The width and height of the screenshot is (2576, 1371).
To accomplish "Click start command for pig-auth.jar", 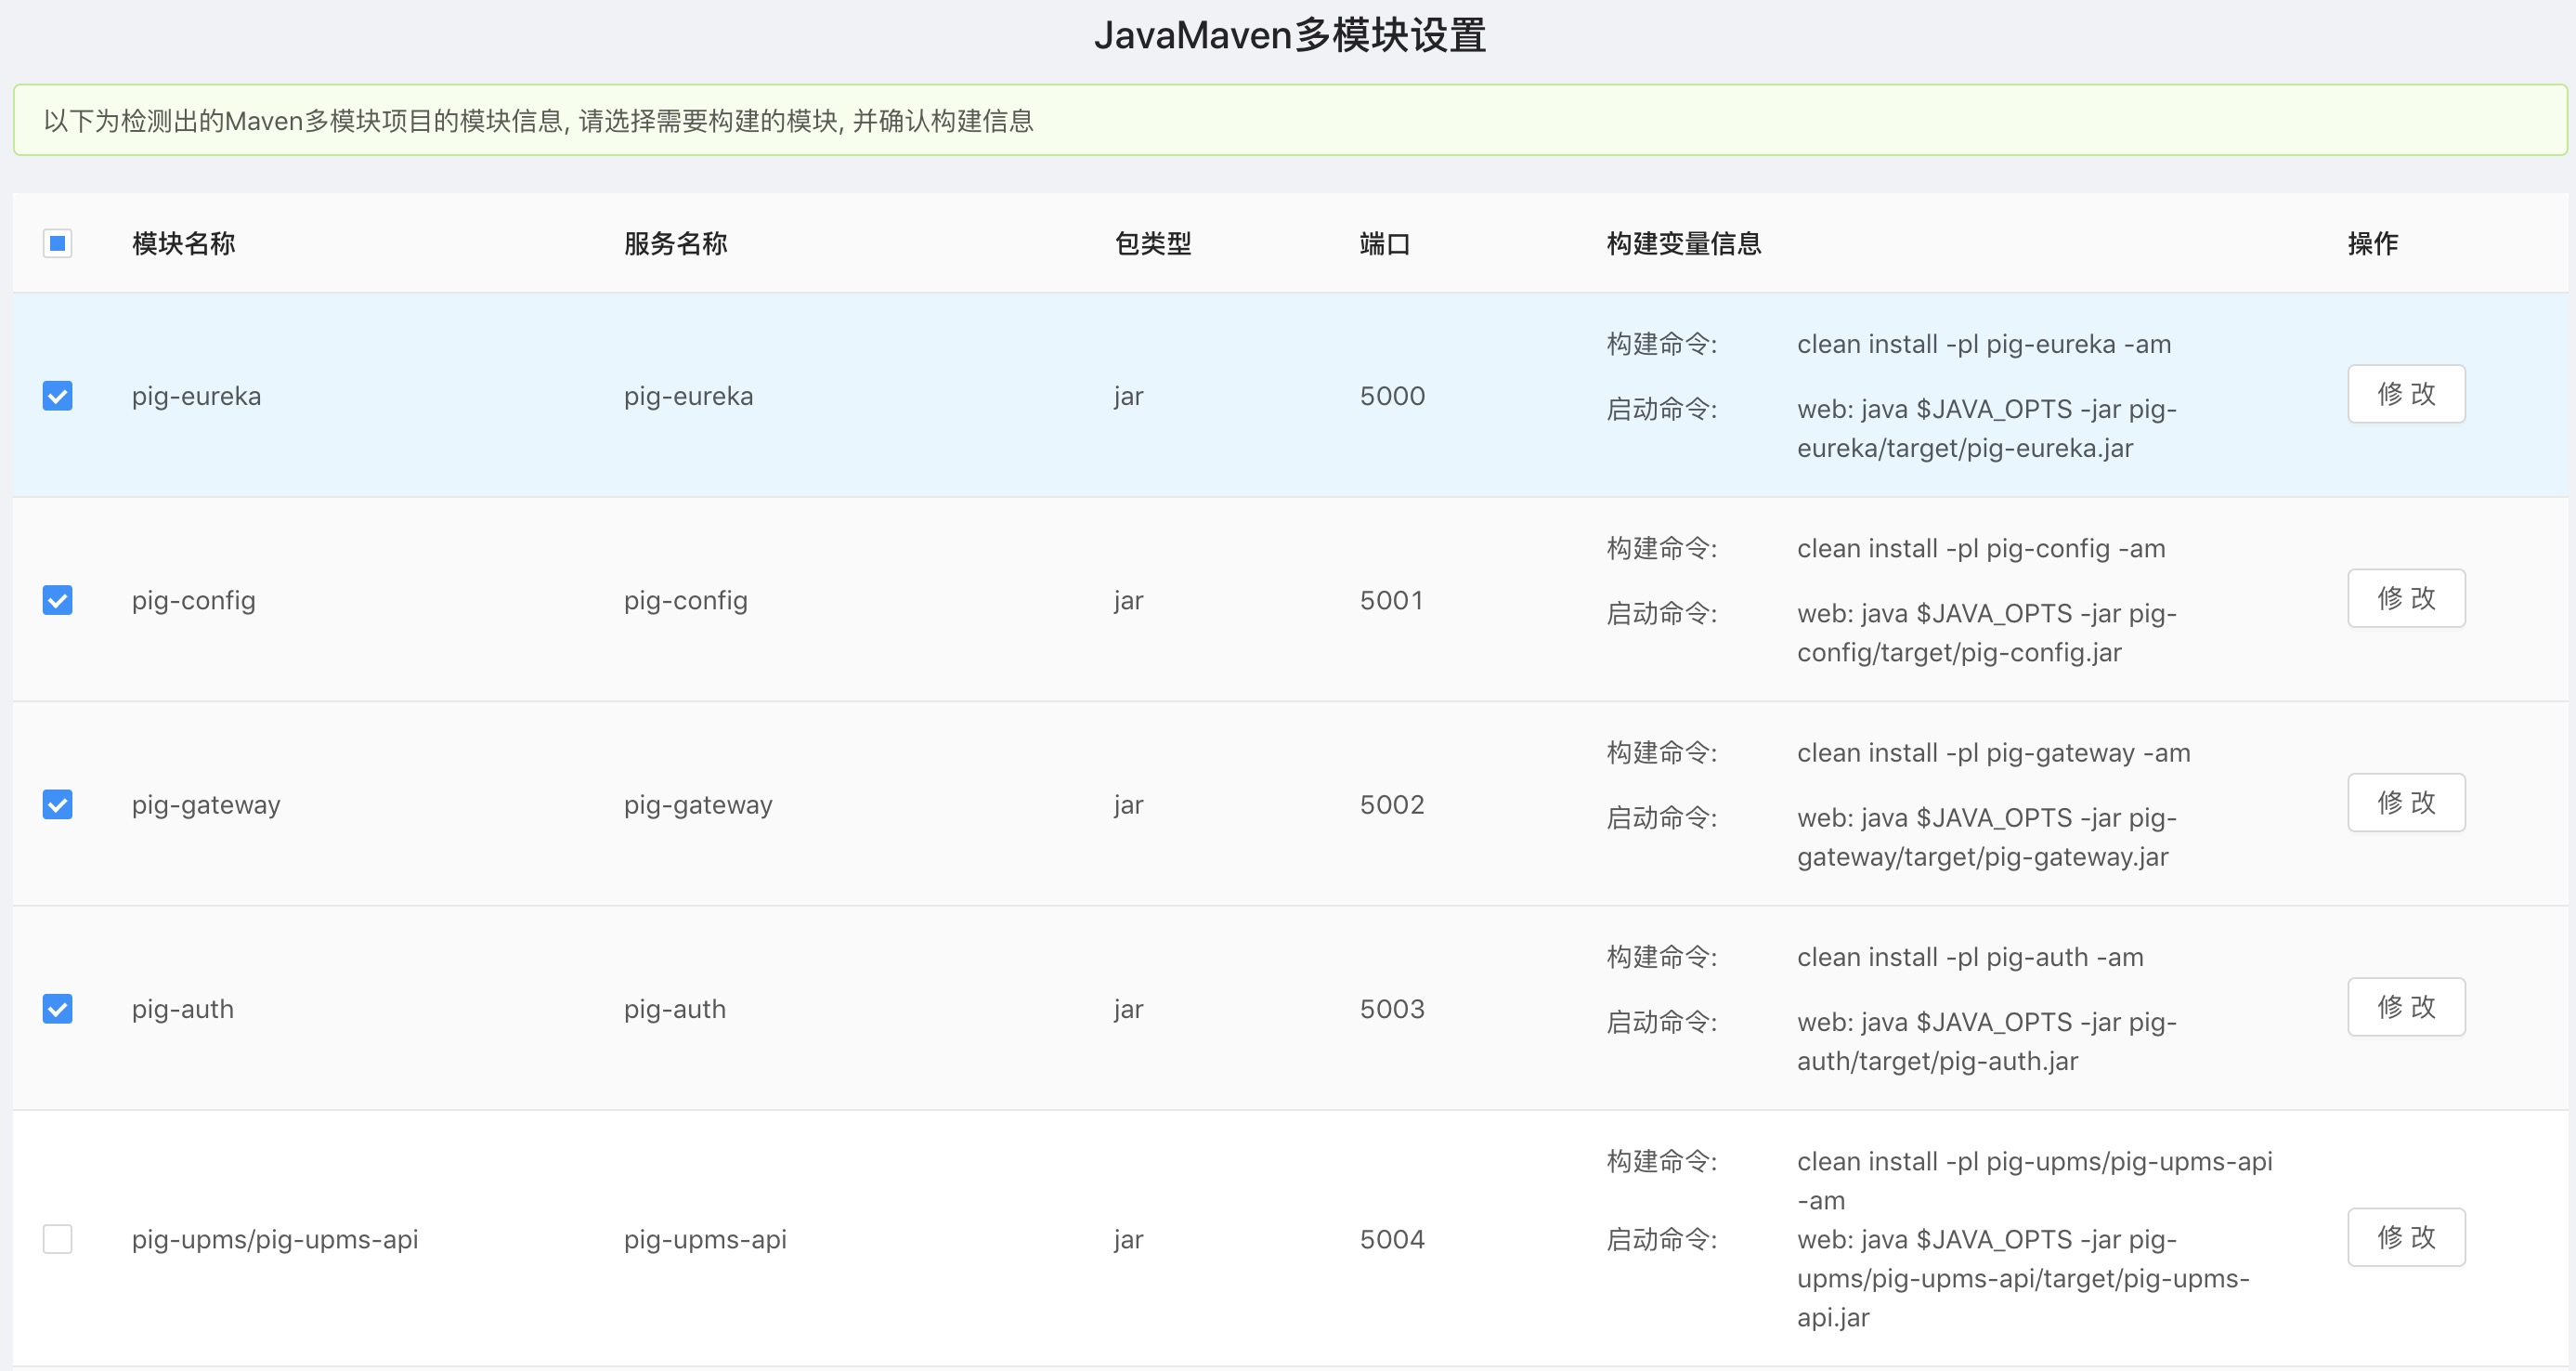I will (1987, 1042).
